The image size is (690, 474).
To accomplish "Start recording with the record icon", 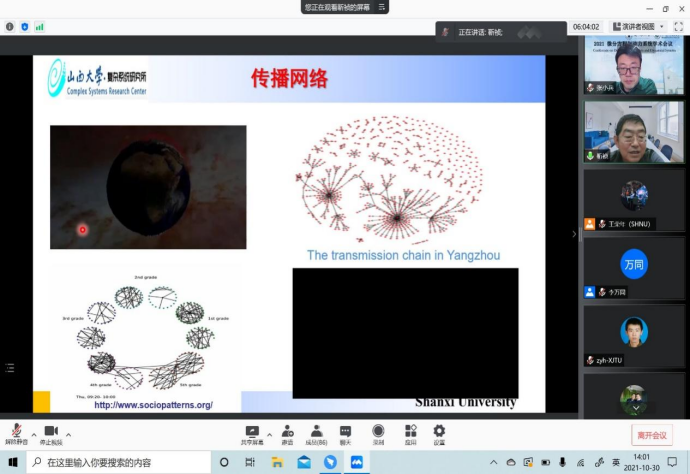I will pyautogui.click(x=378, y=432).
